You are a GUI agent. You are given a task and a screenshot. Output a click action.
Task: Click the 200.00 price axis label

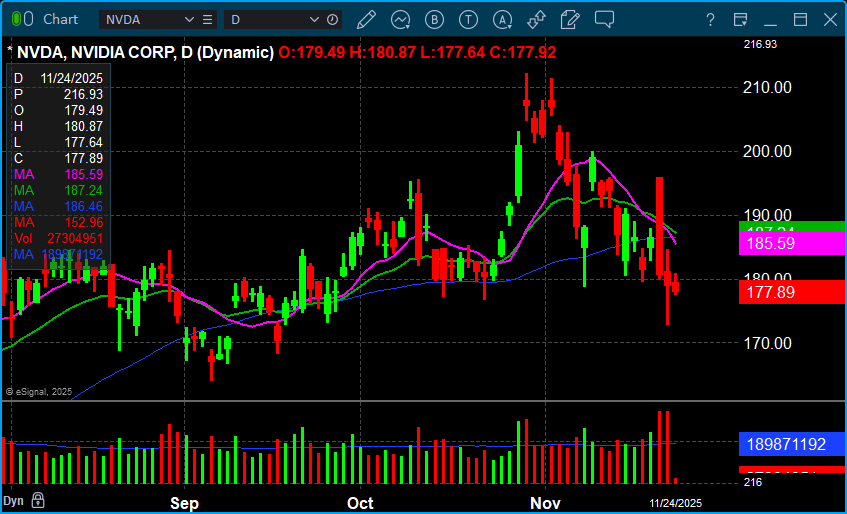click(768, 151)
